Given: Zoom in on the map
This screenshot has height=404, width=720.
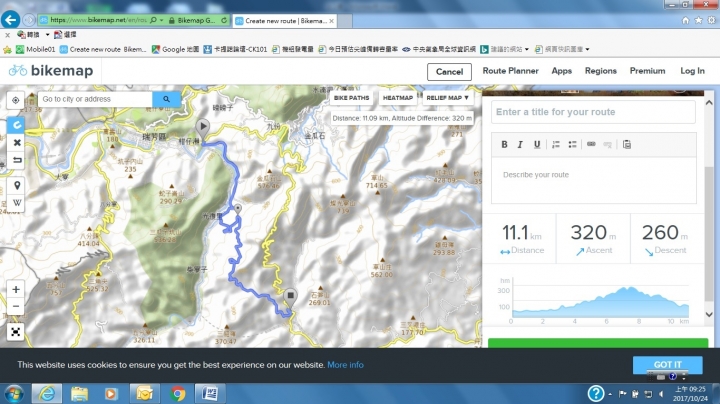Looking at the screenshot, I should (x=16, y=289).
